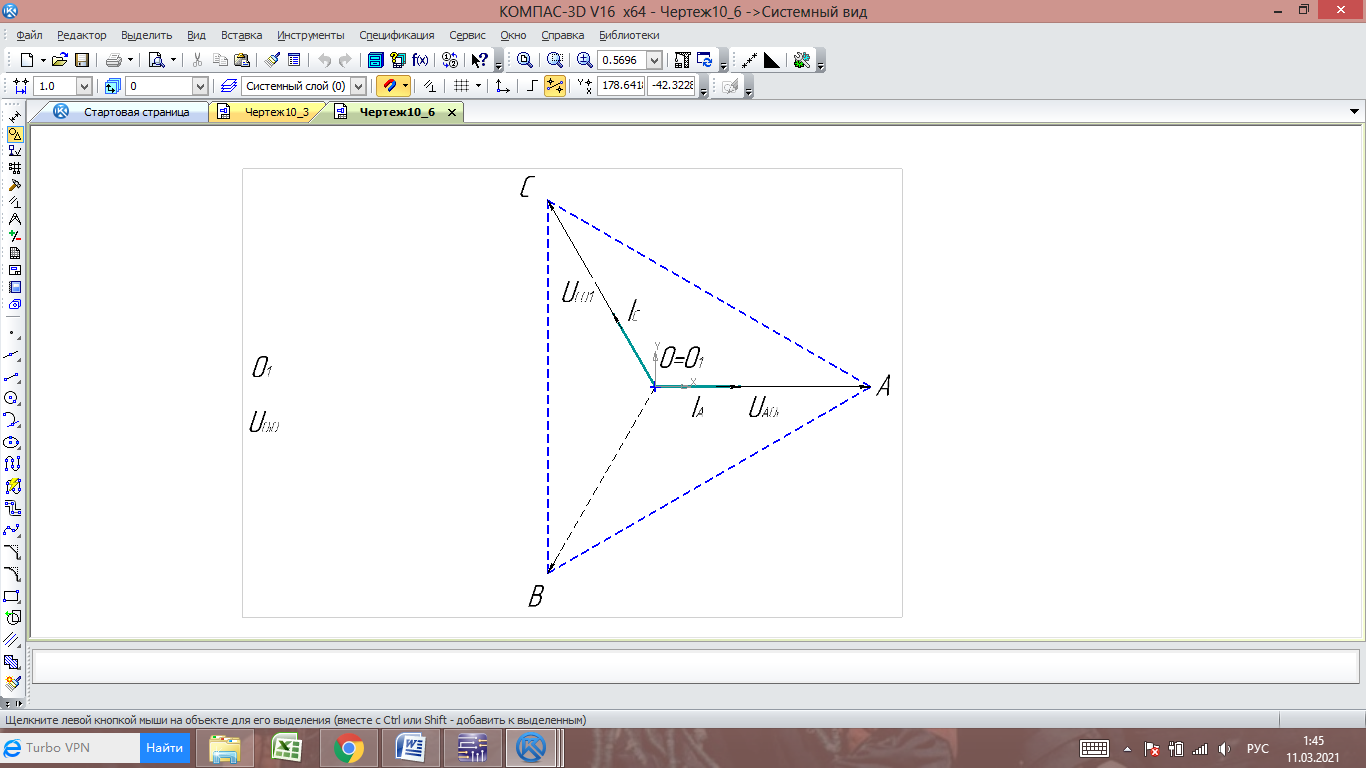The height and width of the screenshot is (768, 1366).
Task: Open the Системный слой (0) layer dropdown
Action: tap(358, 87)
